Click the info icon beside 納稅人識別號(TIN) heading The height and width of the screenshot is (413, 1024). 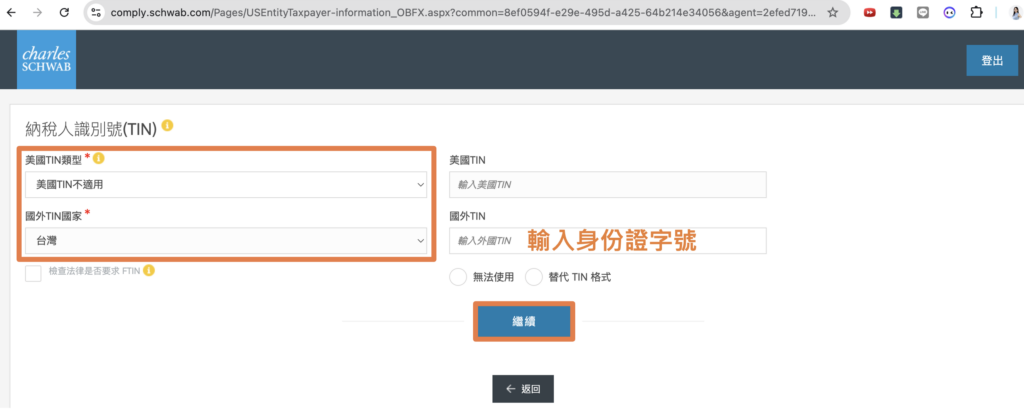tap(167, 126)
